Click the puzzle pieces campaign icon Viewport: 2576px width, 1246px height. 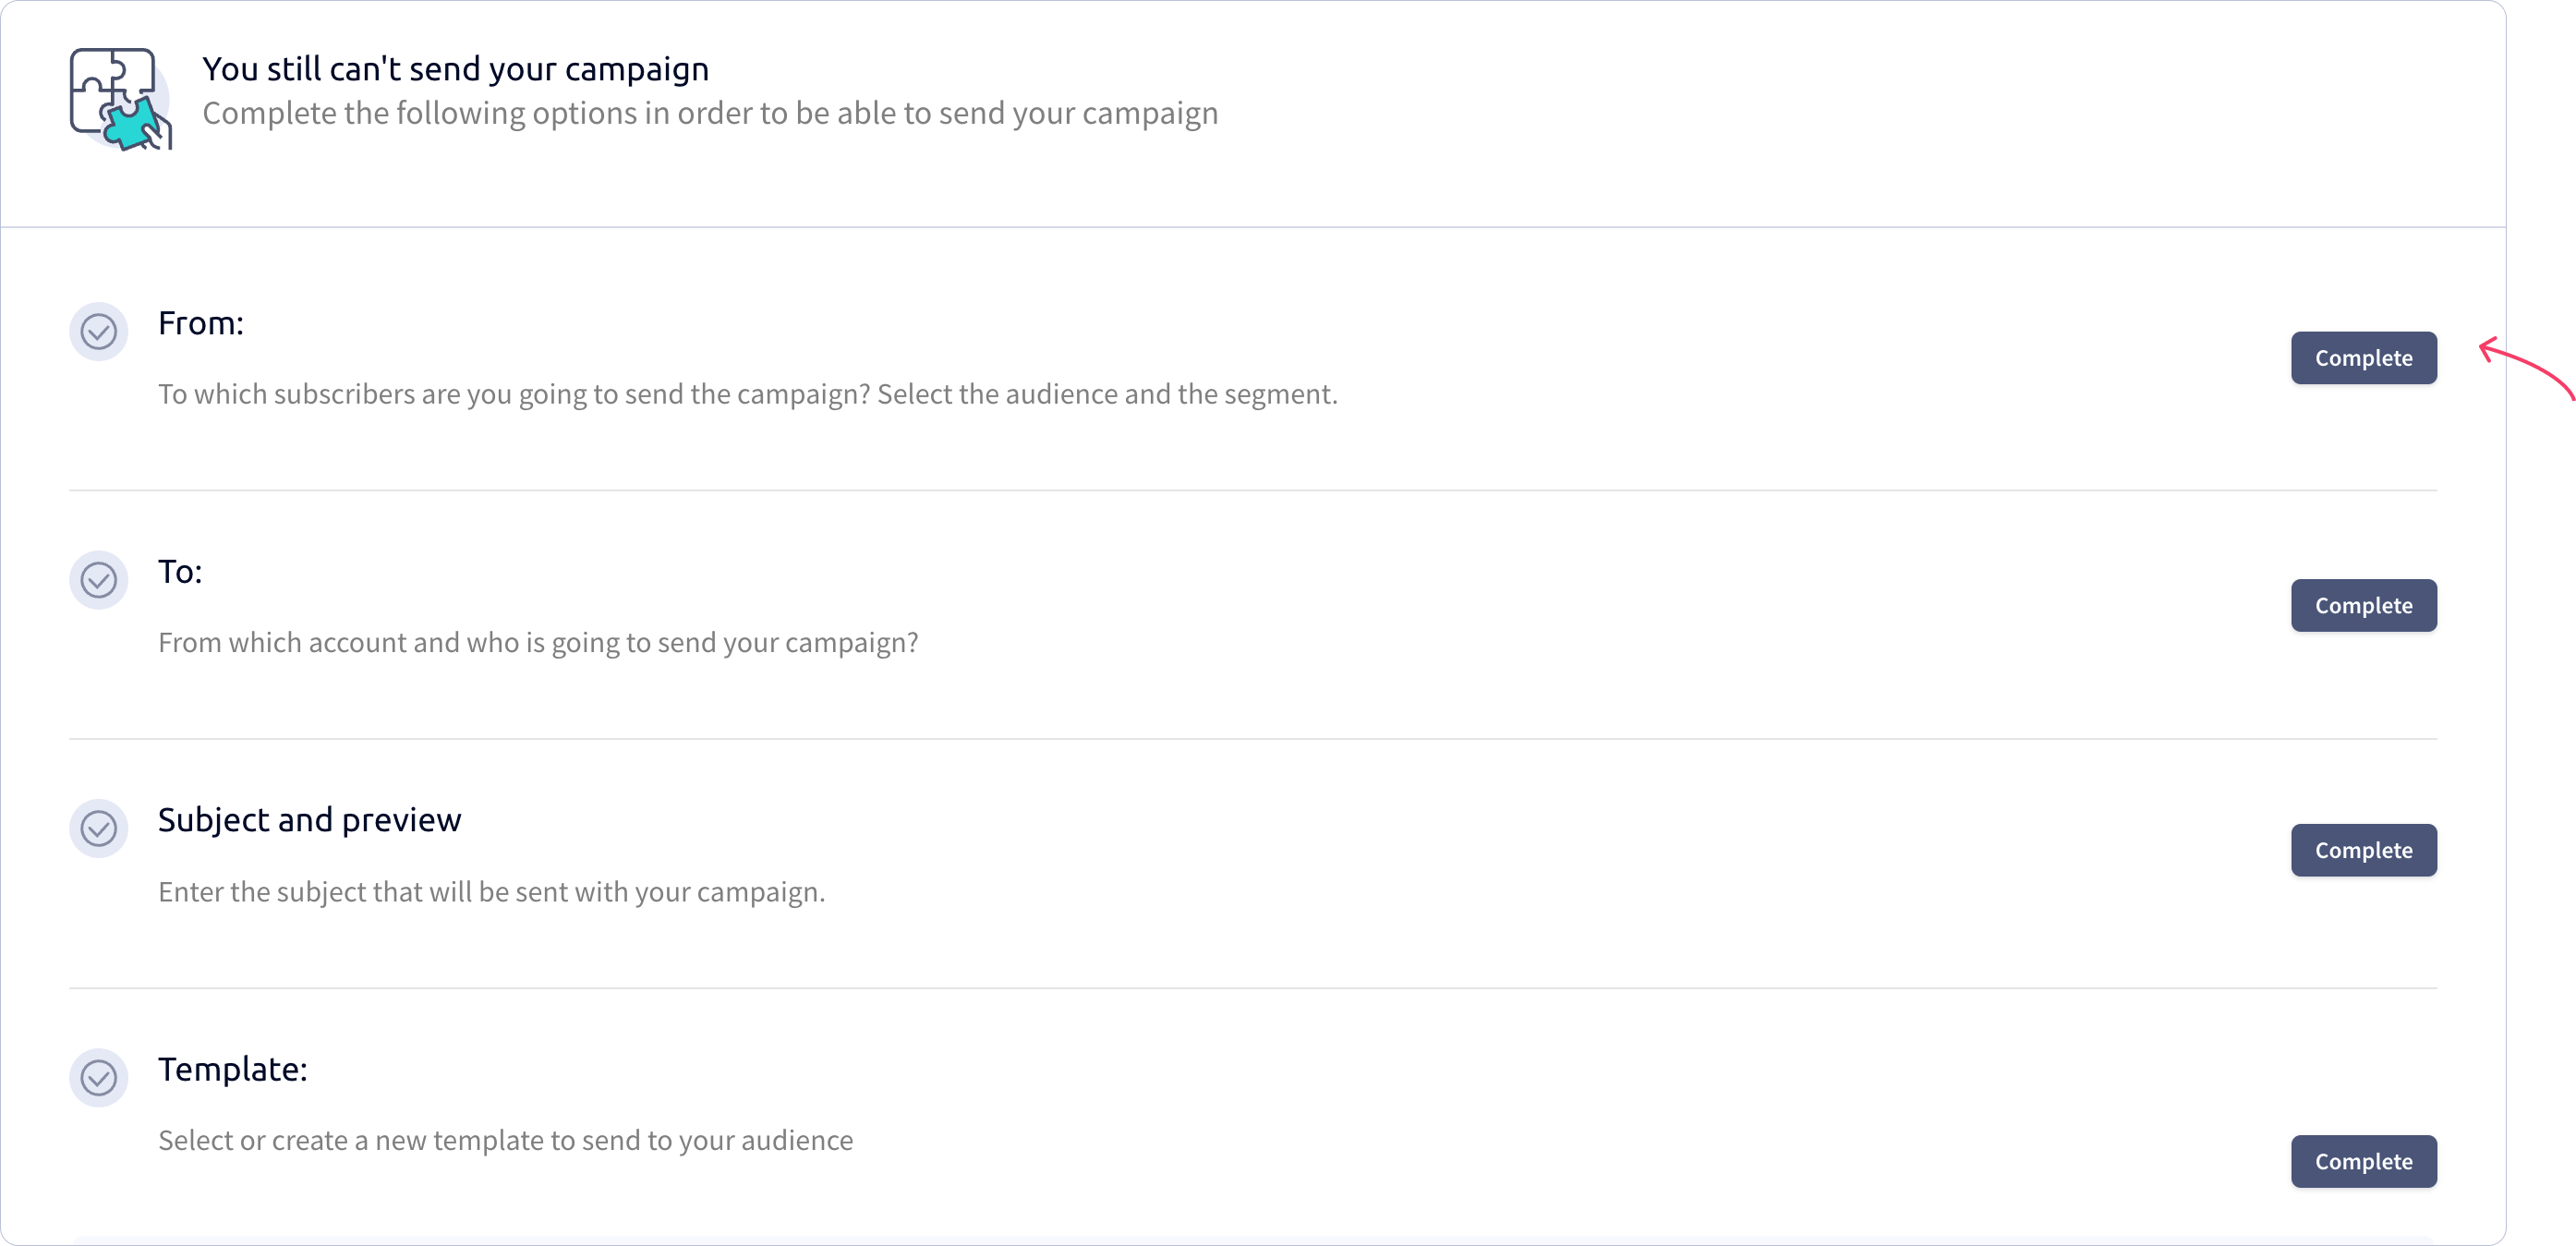[120, 100]
